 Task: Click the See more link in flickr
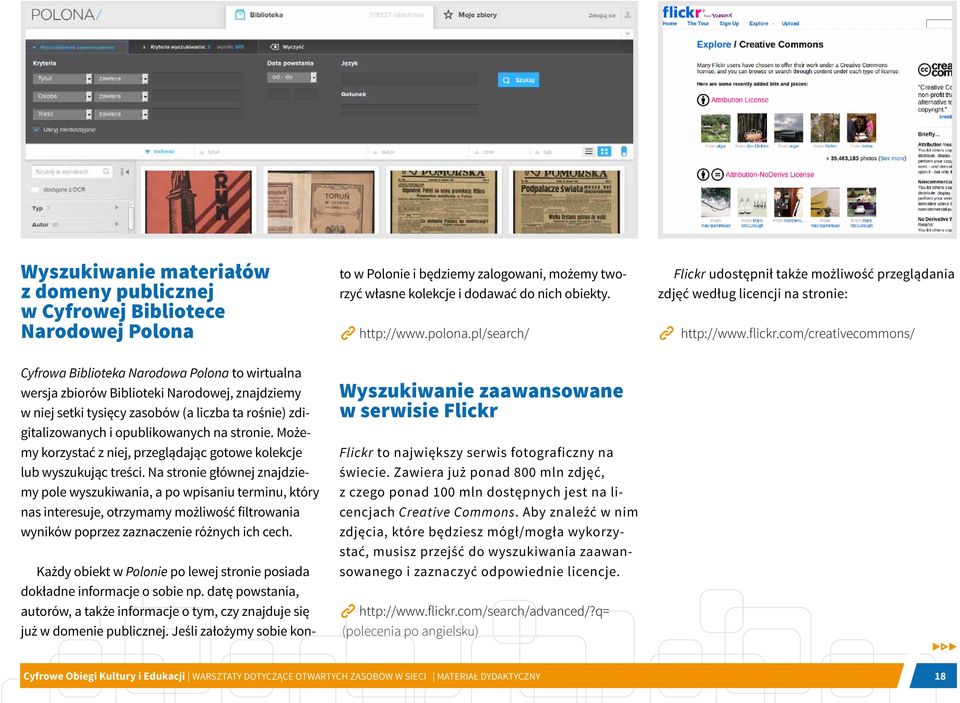(x=893, y=158)
